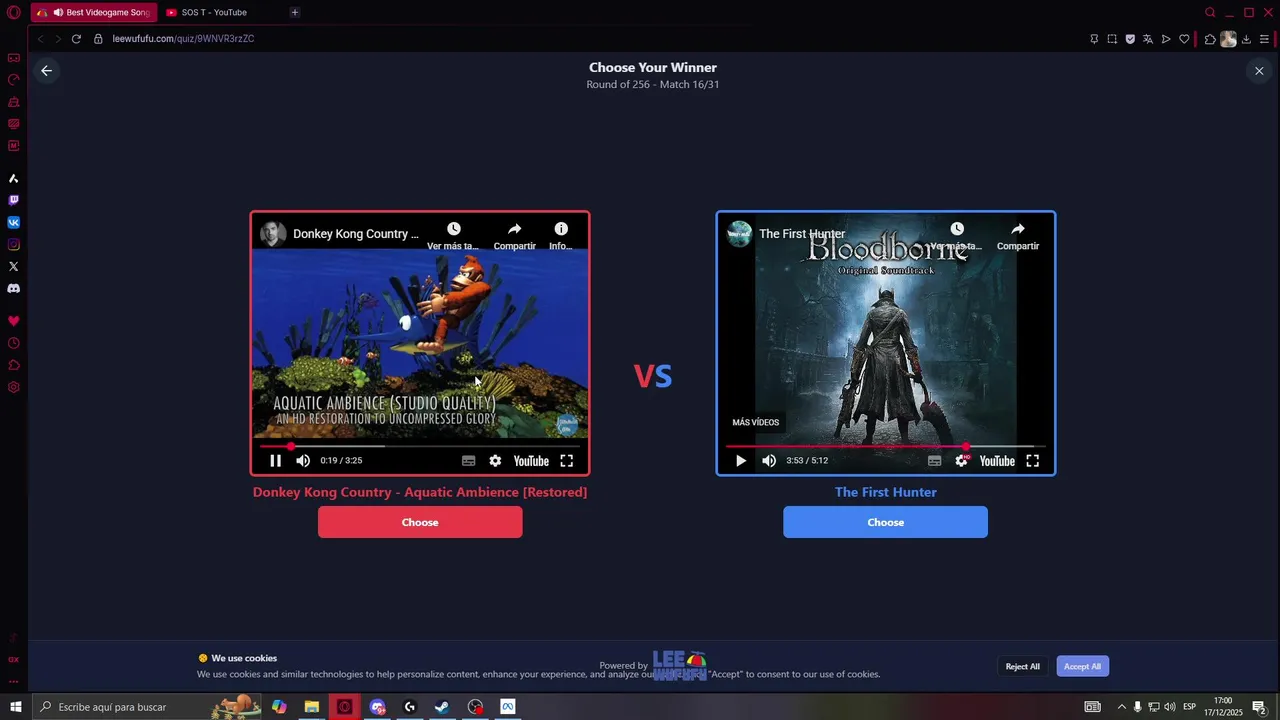The width and height of the screenshot is (1280, 720).
Task: Click Watch later on Donkey Kong video
Action: coord(453,235)
